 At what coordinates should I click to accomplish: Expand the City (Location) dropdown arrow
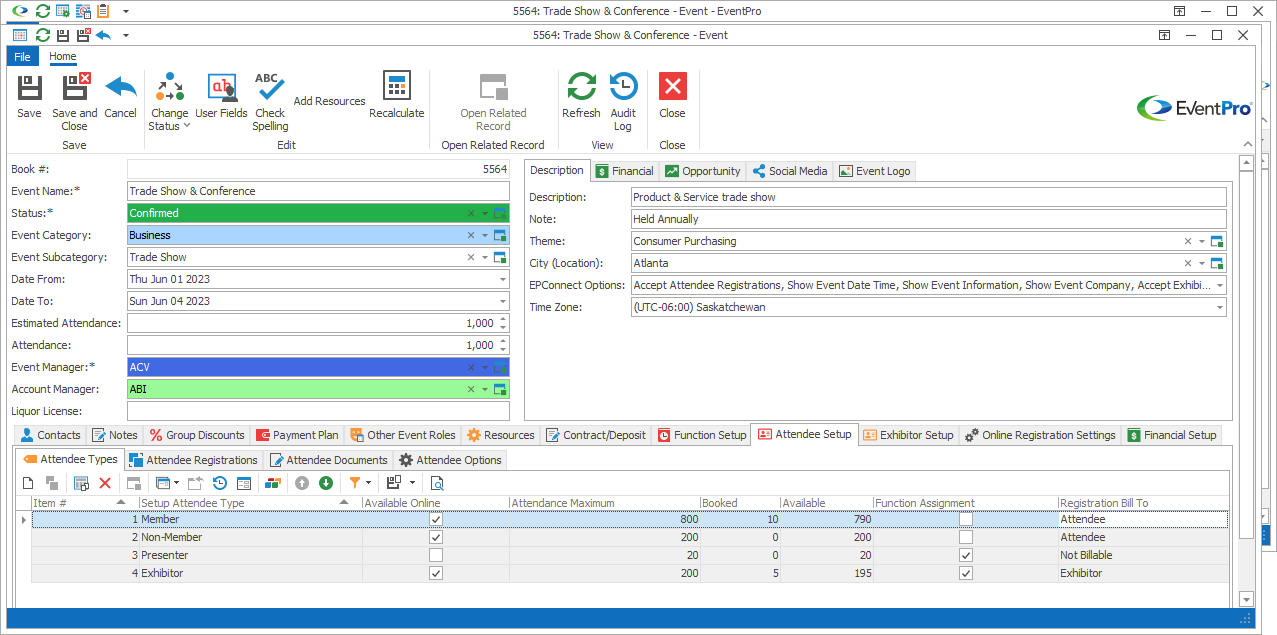(1202, 263)
